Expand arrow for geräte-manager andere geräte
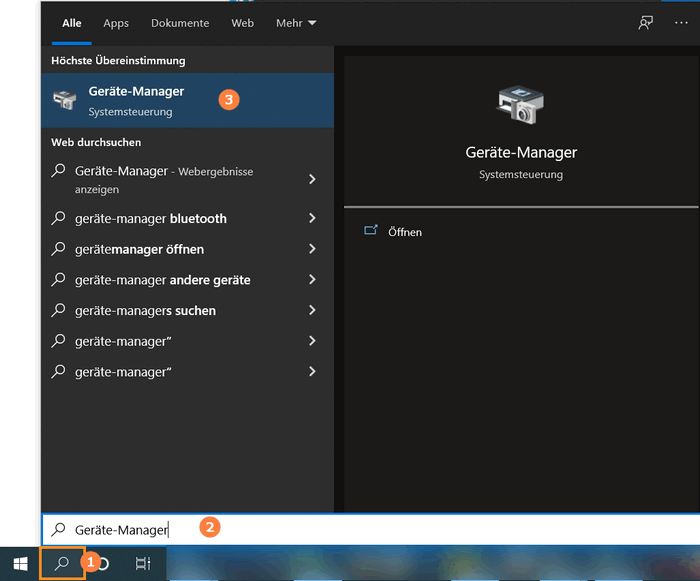 click(x=312, y=280)
